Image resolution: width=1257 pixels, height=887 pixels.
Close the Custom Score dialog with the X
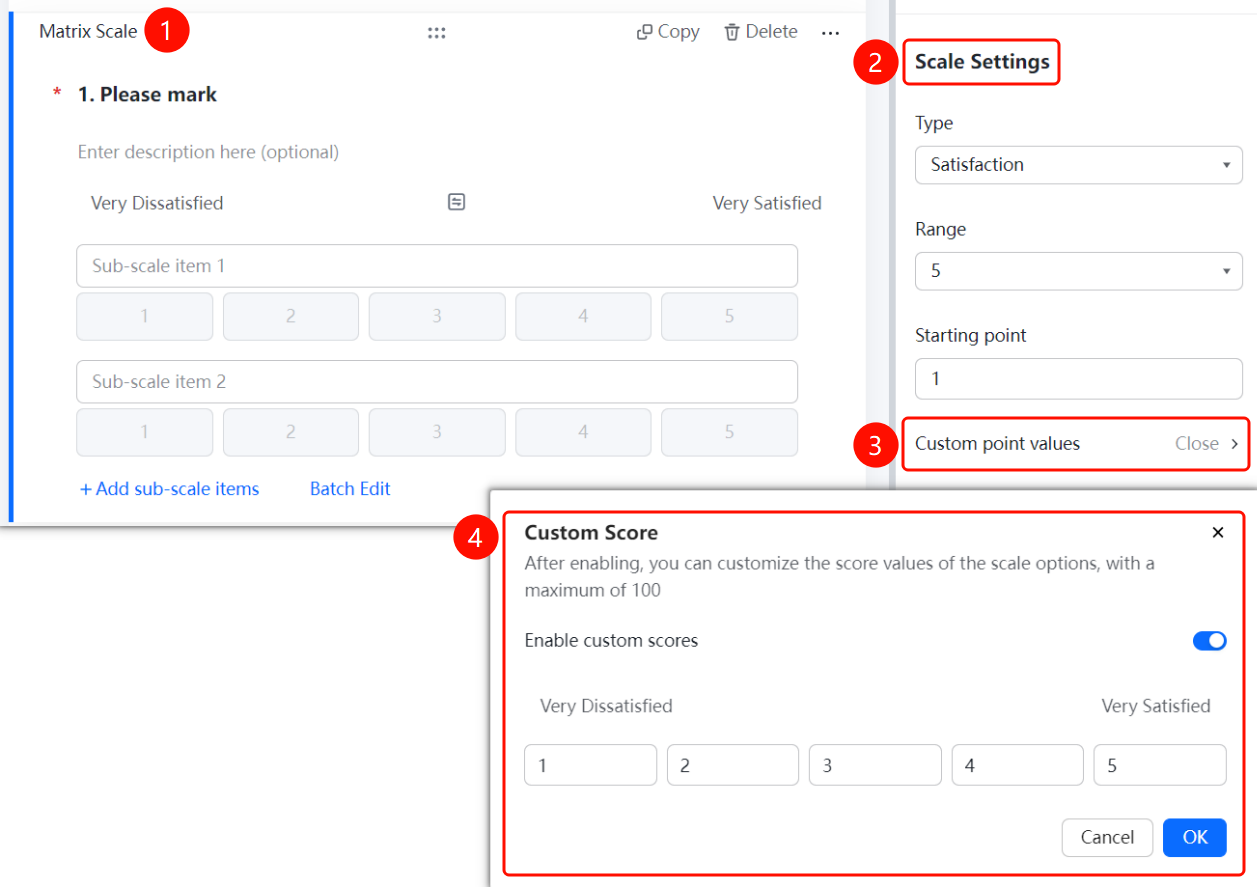click(x=1217, y=532)
